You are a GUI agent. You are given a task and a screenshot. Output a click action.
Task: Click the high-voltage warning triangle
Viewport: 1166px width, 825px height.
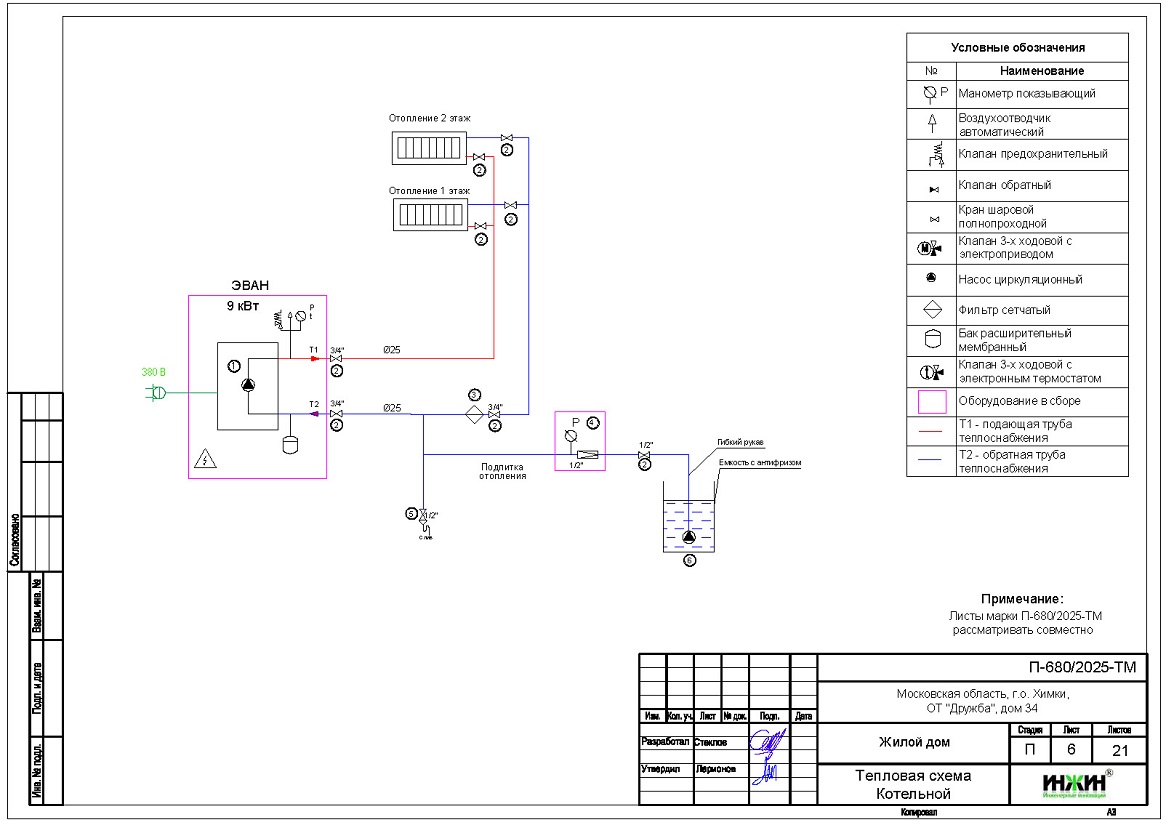tap(204, 459)
